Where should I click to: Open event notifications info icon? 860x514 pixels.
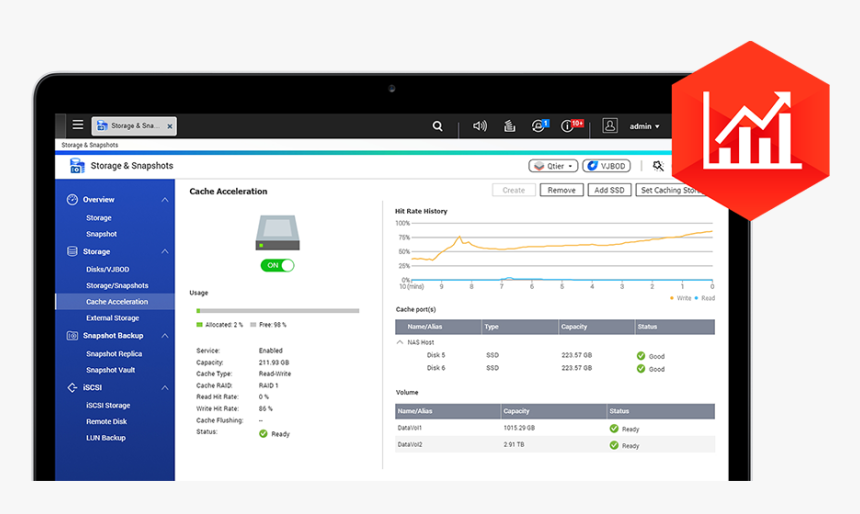[571, 126]
